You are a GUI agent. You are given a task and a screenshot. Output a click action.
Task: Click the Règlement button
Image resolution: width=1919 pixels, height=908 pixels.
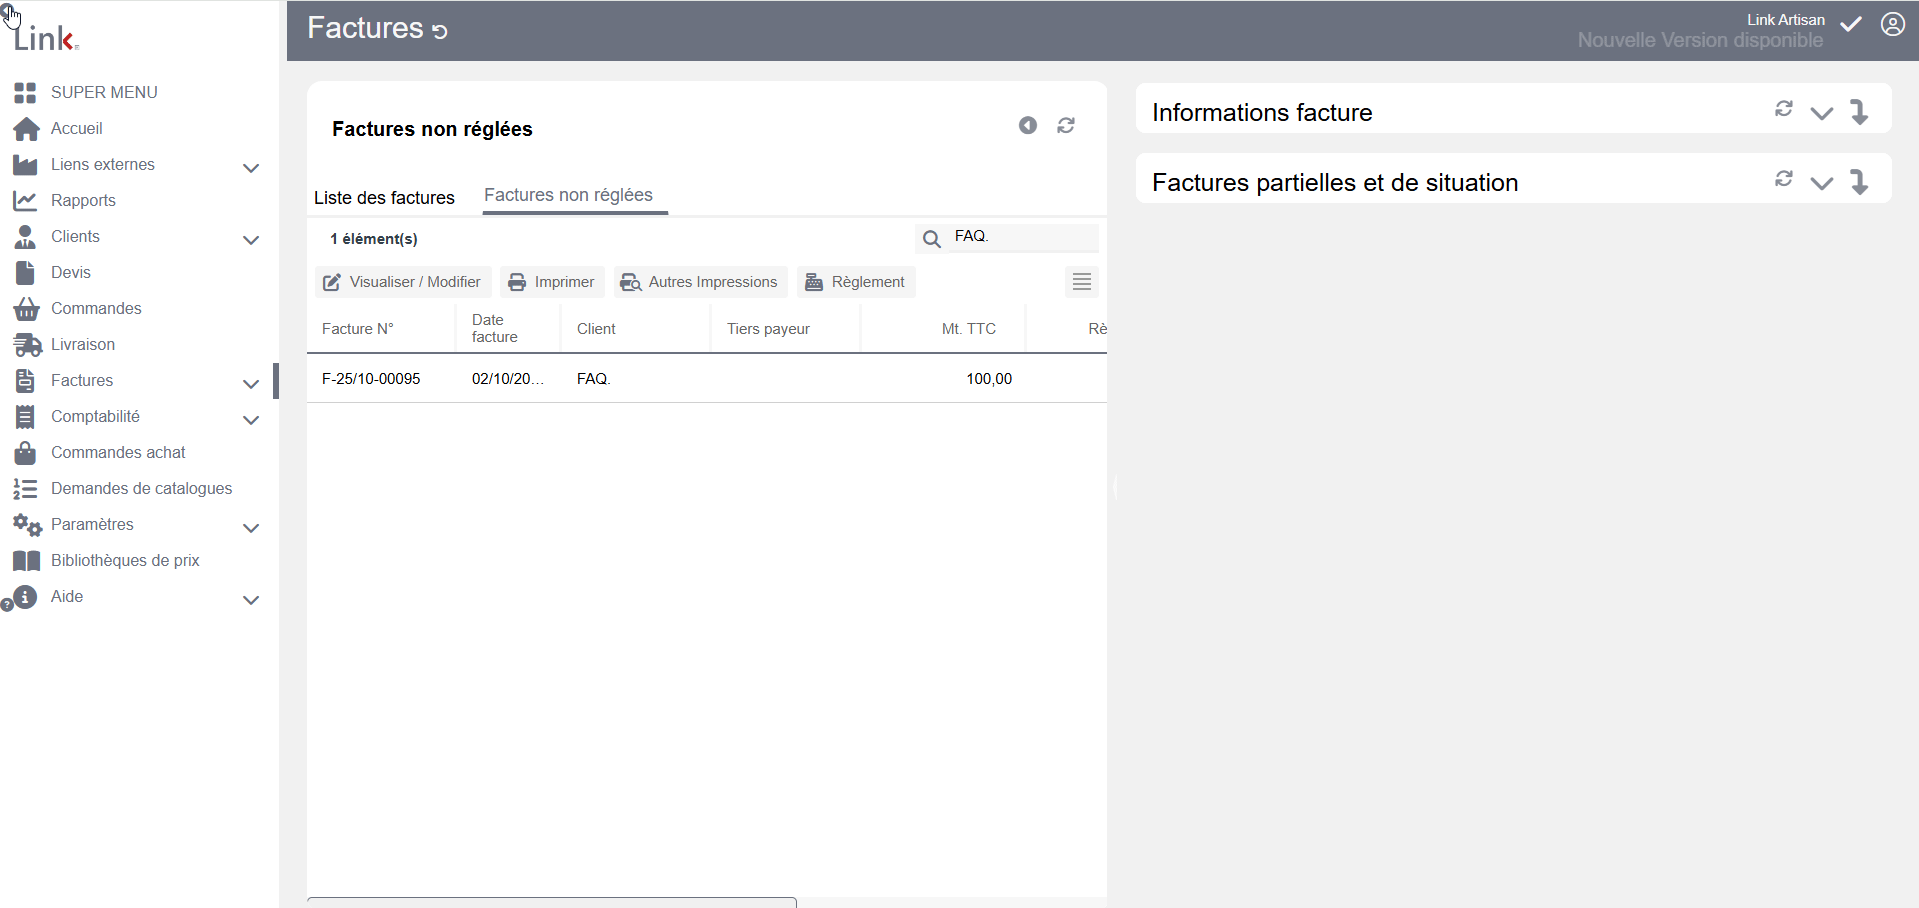coord(856,282)
